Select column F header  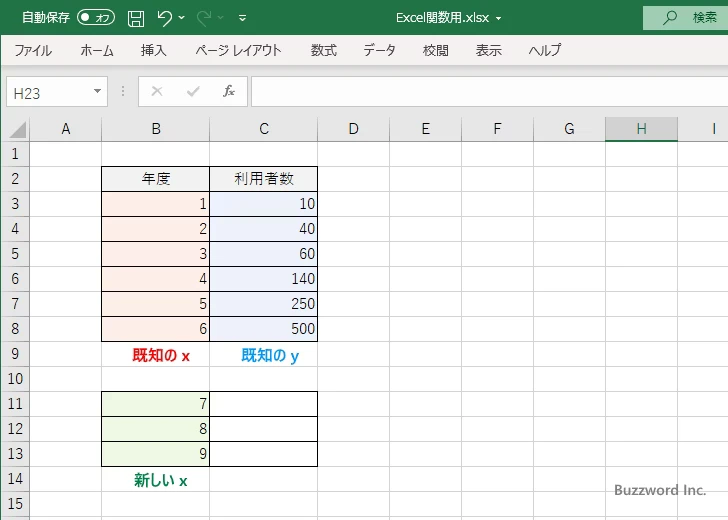498,129
